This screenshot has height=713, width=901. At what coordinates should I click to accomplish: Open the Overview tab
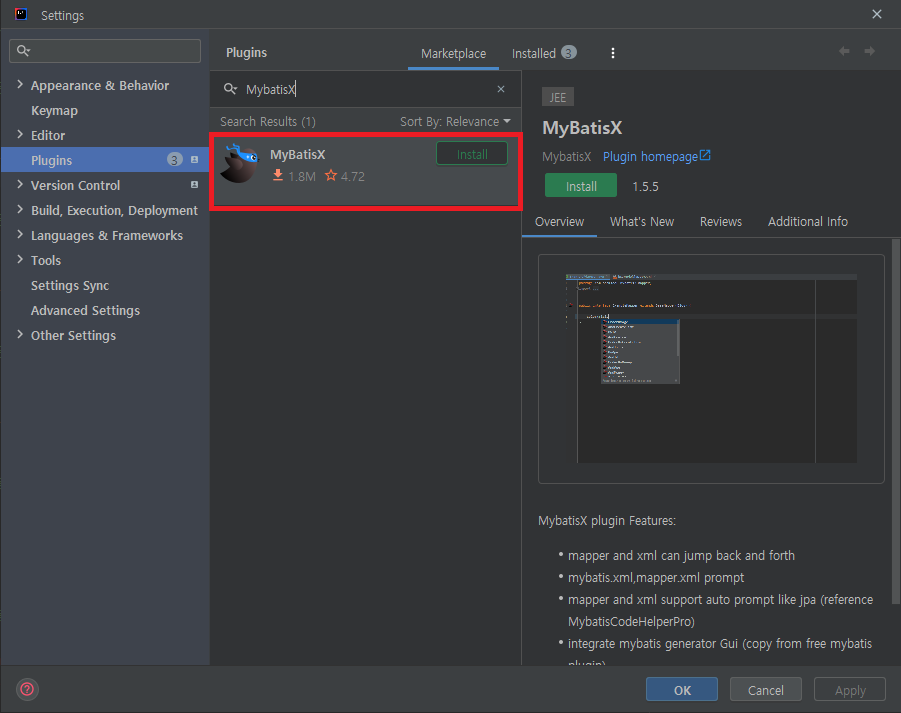click(559, 222)
